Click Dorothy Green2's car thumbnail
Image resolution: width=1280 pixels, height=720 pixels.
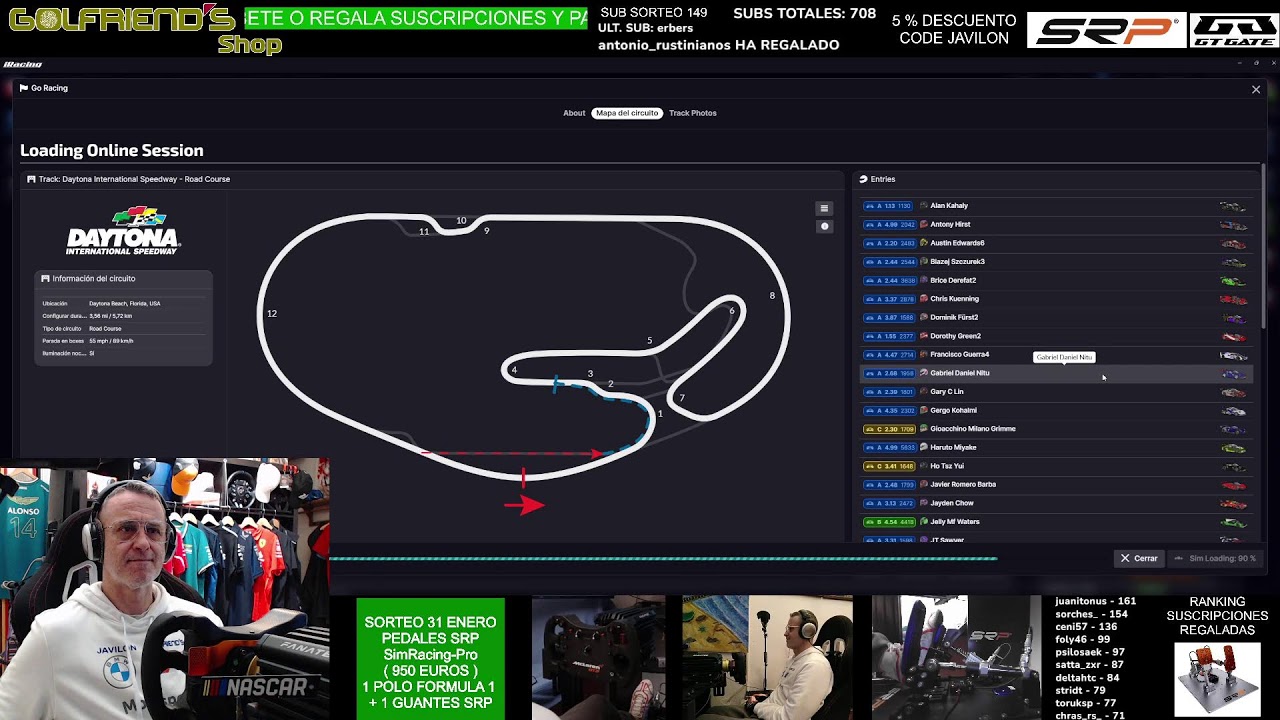(x=1233, y=336)
